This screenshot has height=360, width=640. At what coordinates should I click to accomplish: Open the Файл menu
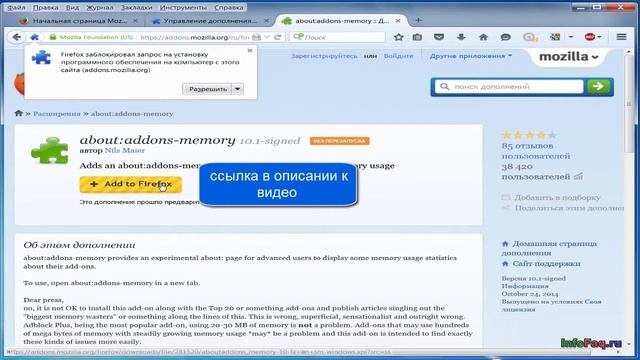16,7
